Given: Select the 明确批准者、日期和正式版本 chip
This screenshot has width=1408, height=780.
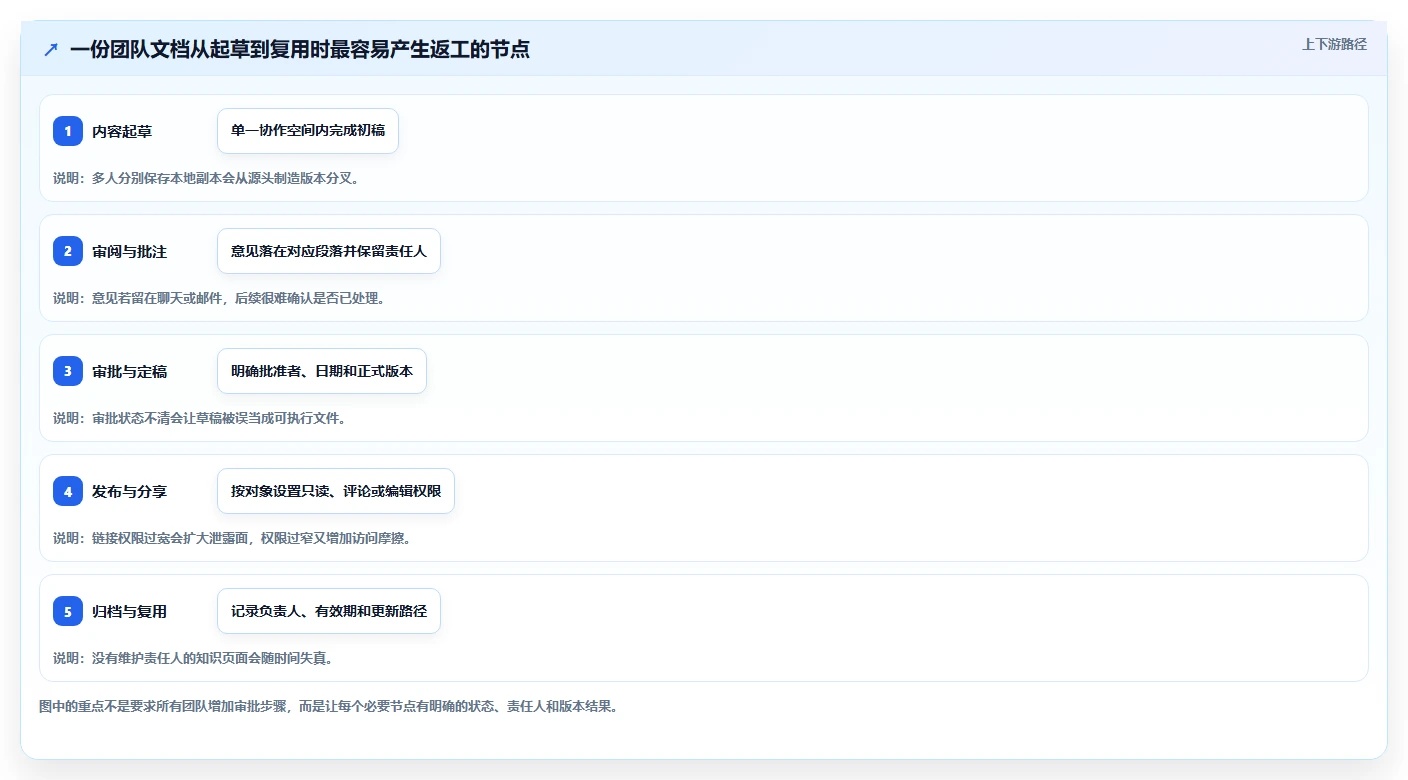Looking at the screenshot, I should point(322,371).
